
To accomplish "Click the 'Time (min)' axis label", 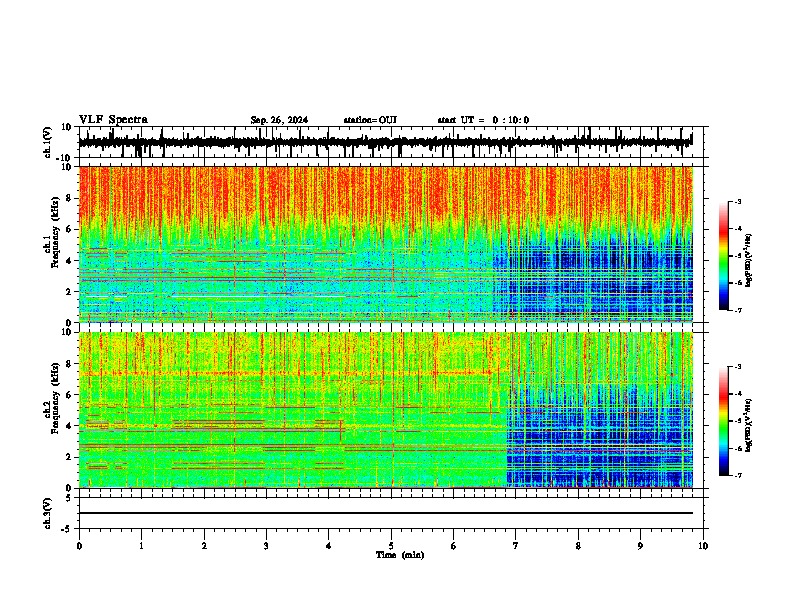I will 400,555.
